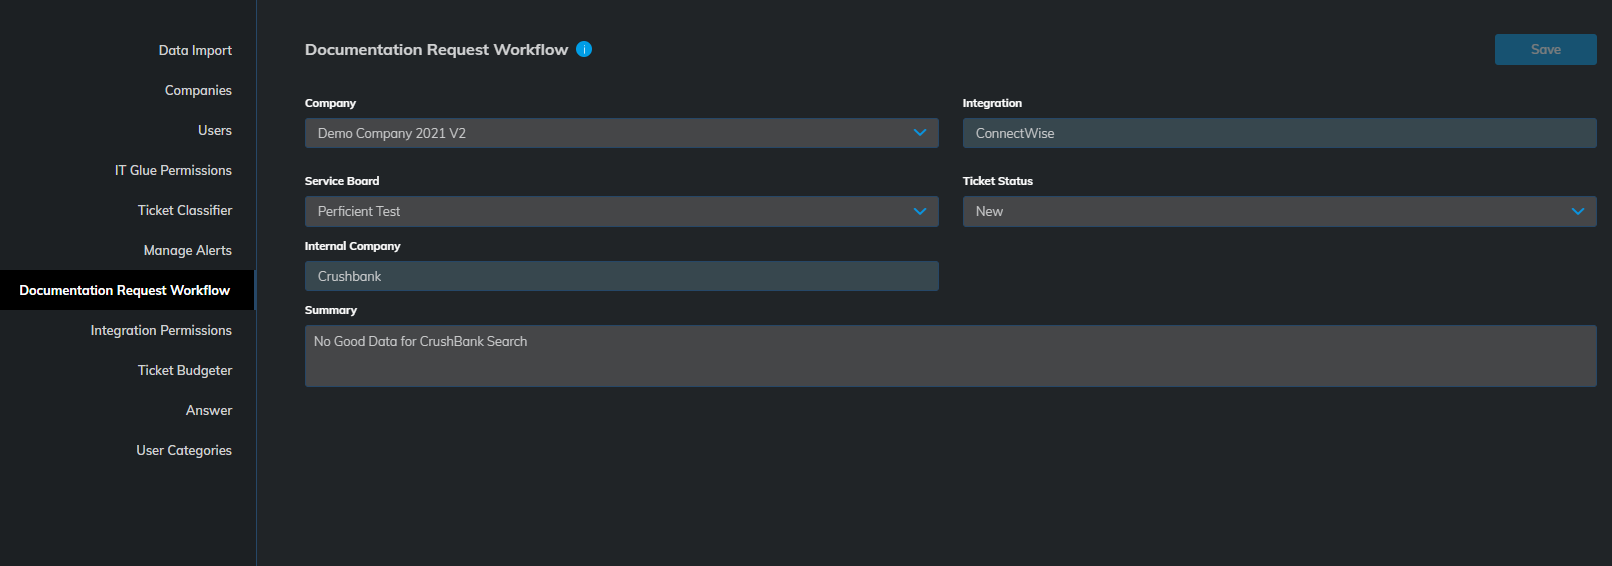Screen dimensions: 1612x566
Task: Navigate to User Categories
Action: pos(184,450)
